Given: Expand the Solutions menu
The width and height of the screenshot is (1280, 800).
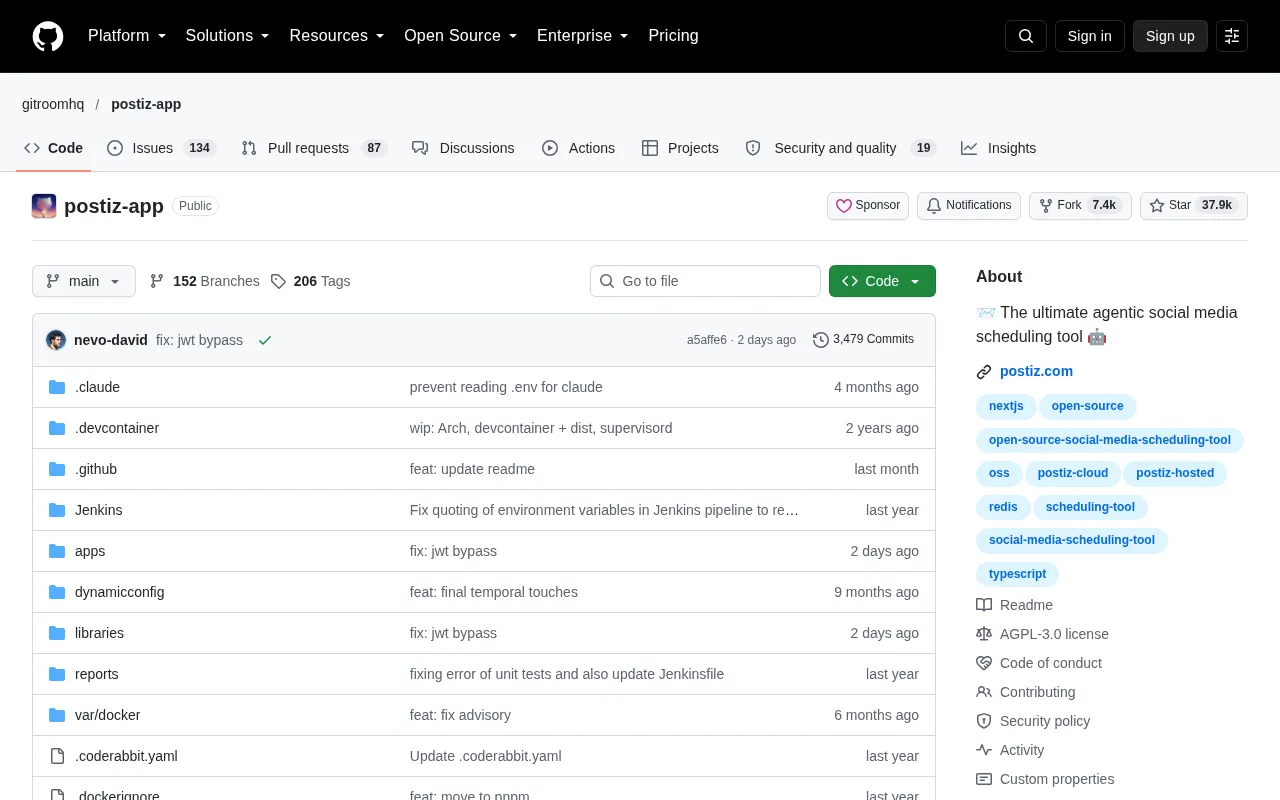Looking at the screenshot, I should (x=228, y=36).
